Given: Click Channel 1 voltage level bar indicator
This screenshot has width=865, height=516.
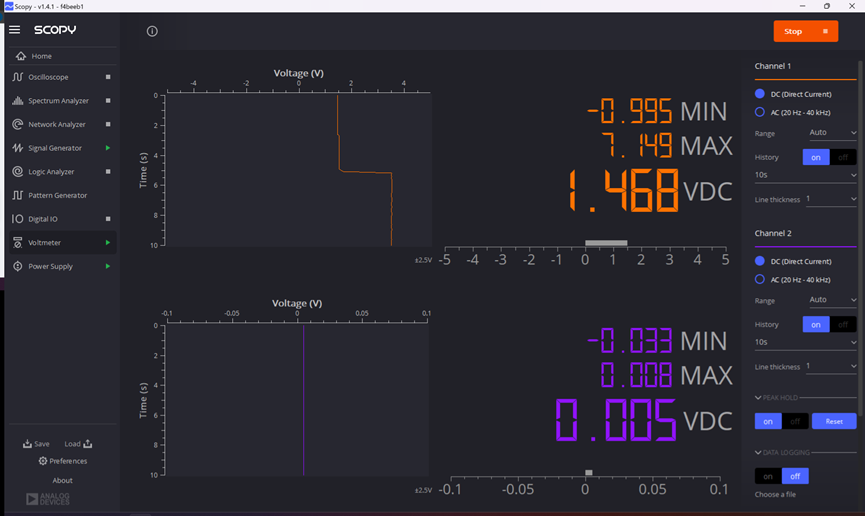Looking at the screenshot, I should (x=606, y=243).
